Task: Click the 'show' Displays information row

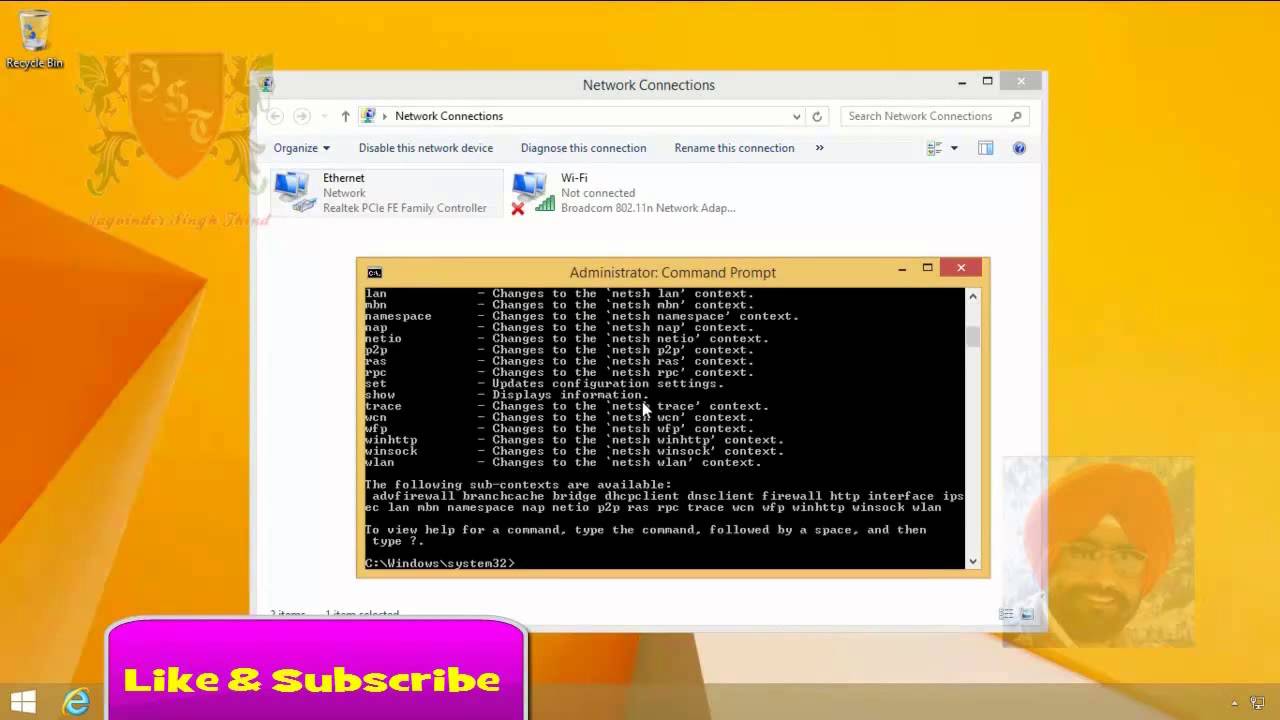Action: pos(507,395)
